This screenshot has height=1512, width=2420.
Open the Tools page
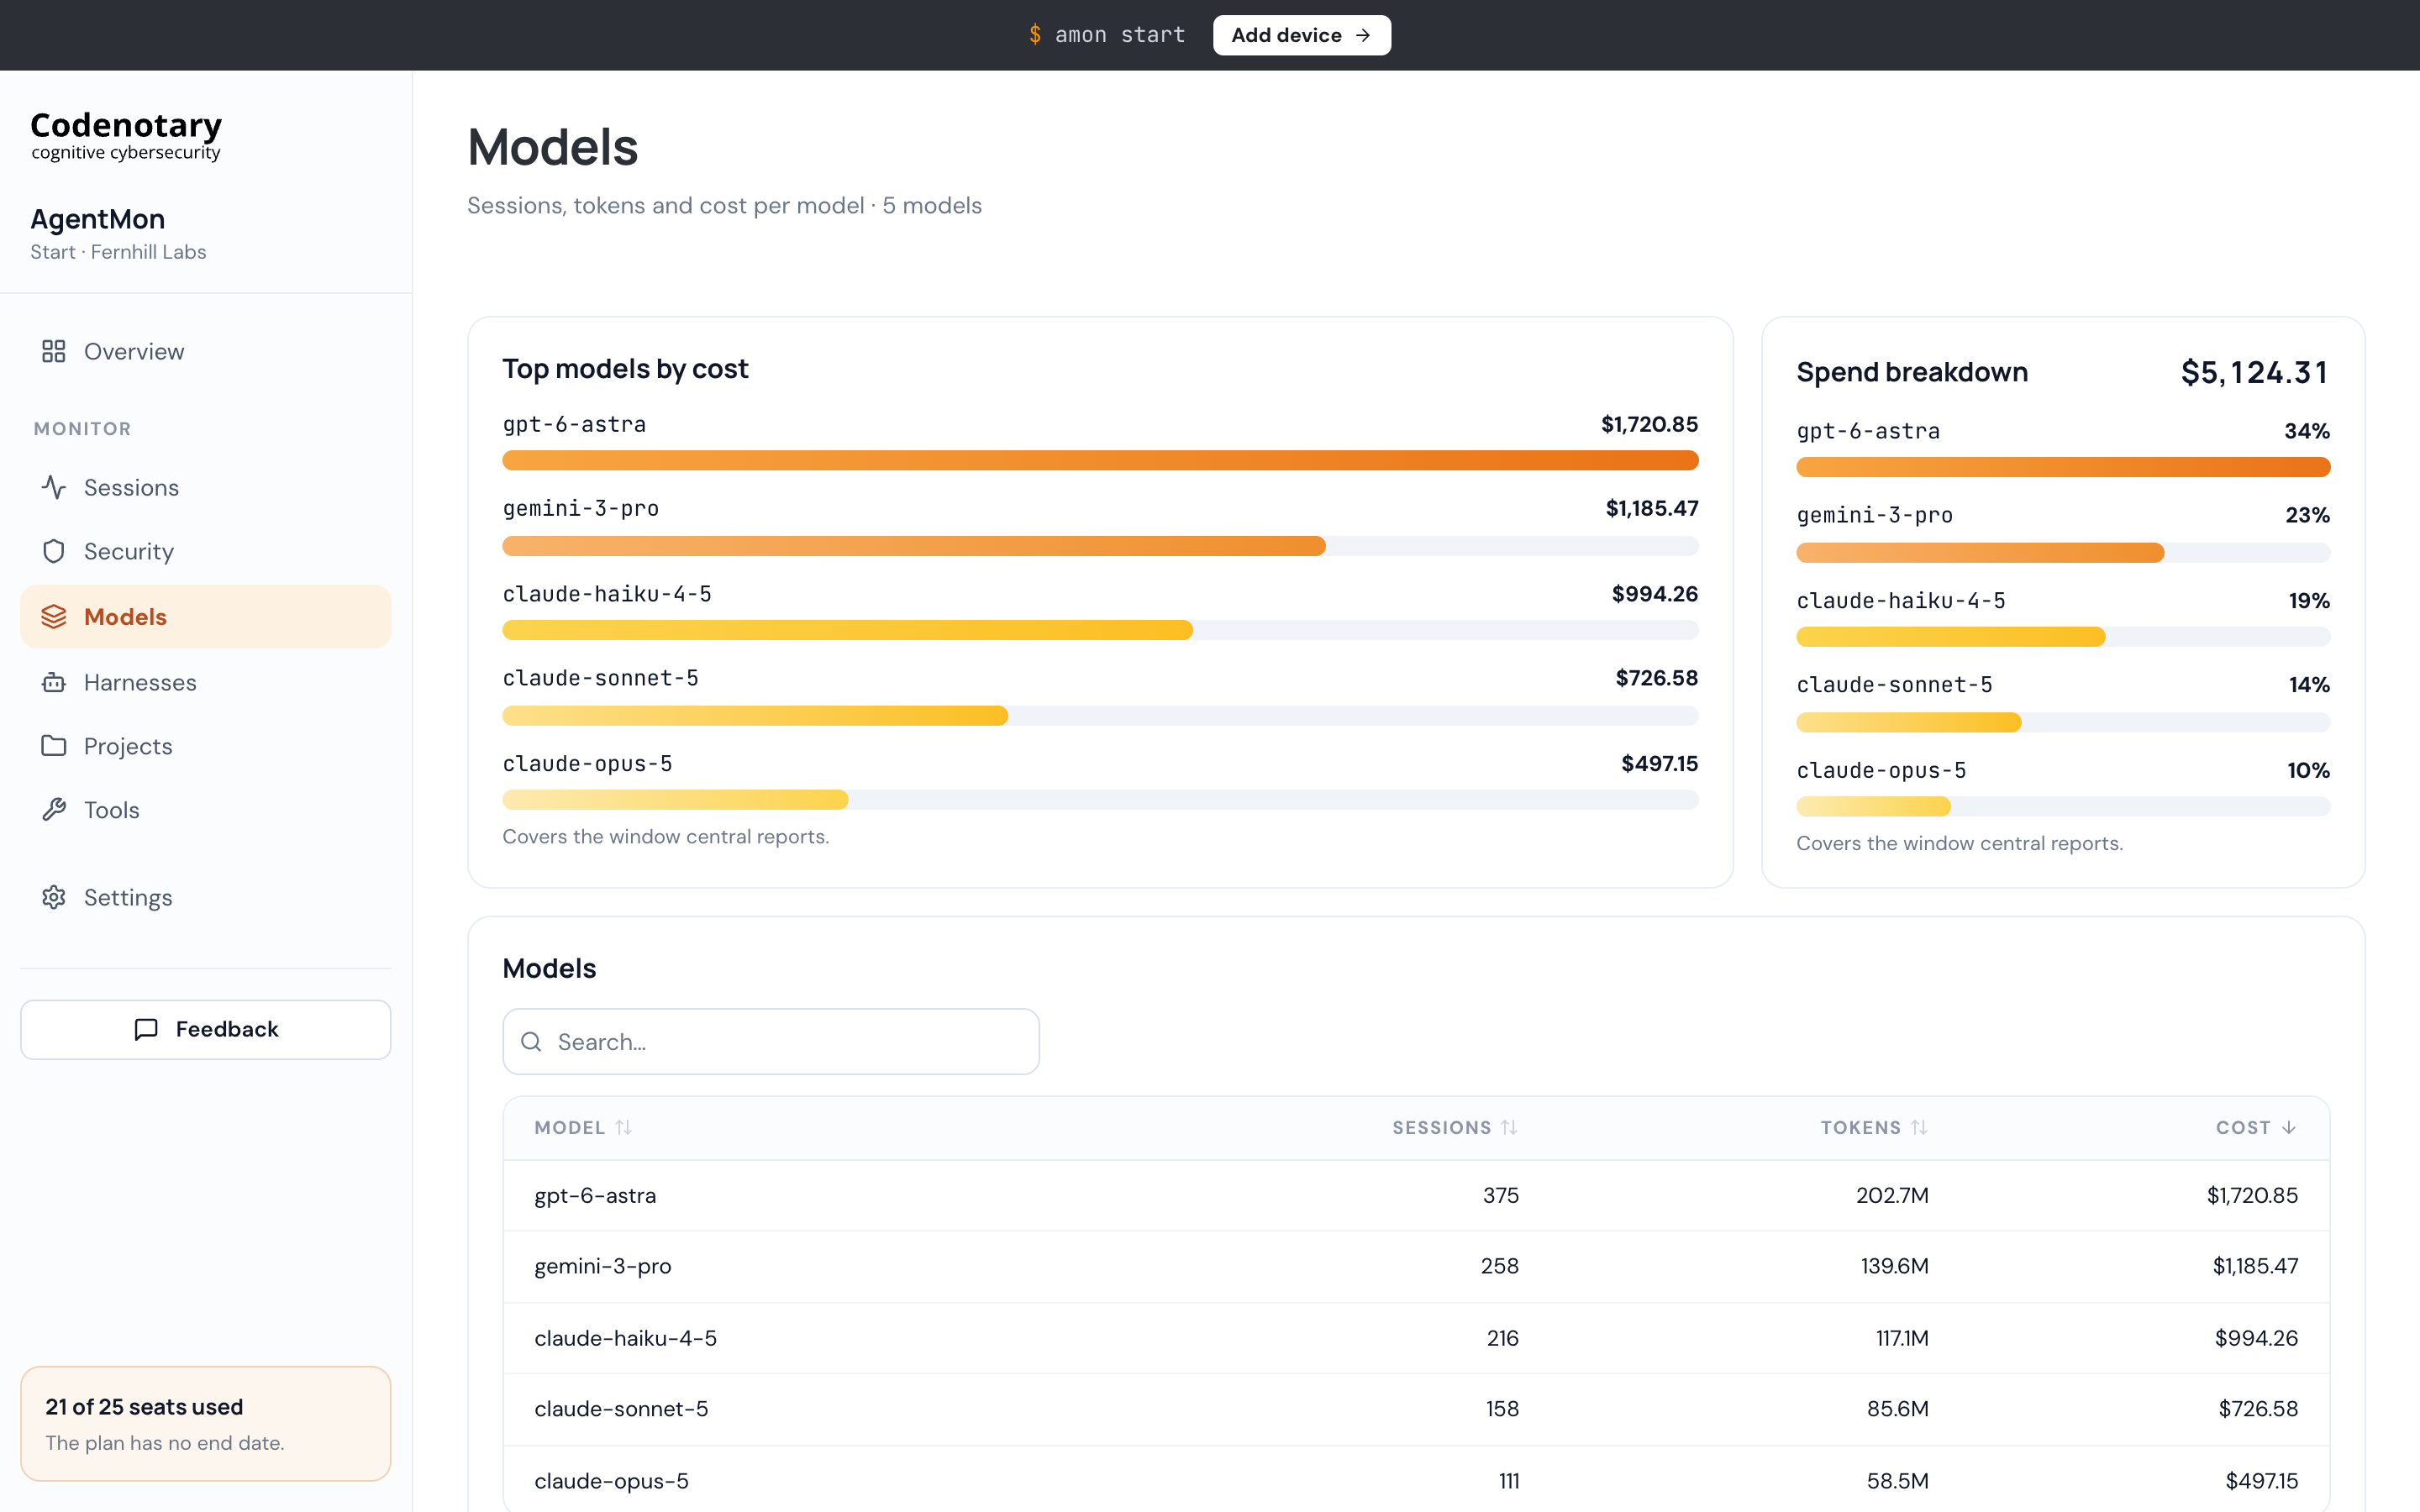pos(206,810)
